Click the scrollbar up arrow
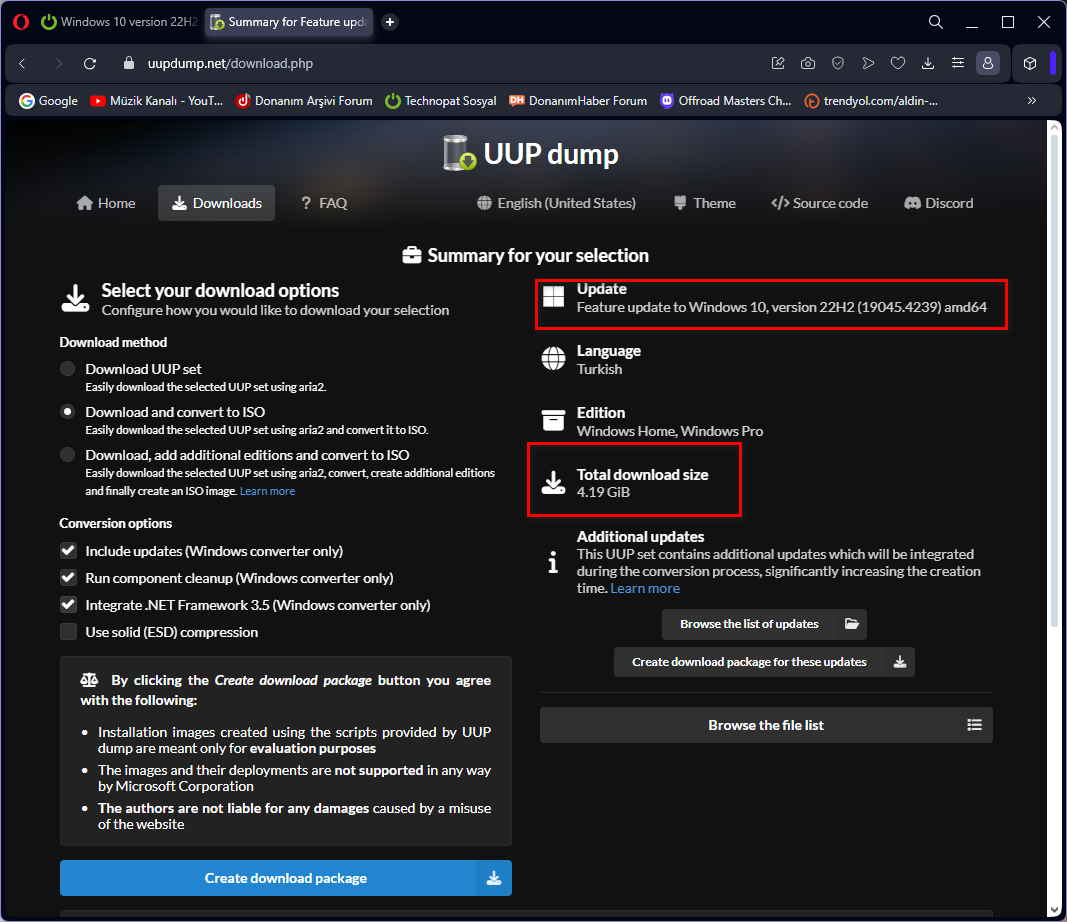 click(1054, 127)
